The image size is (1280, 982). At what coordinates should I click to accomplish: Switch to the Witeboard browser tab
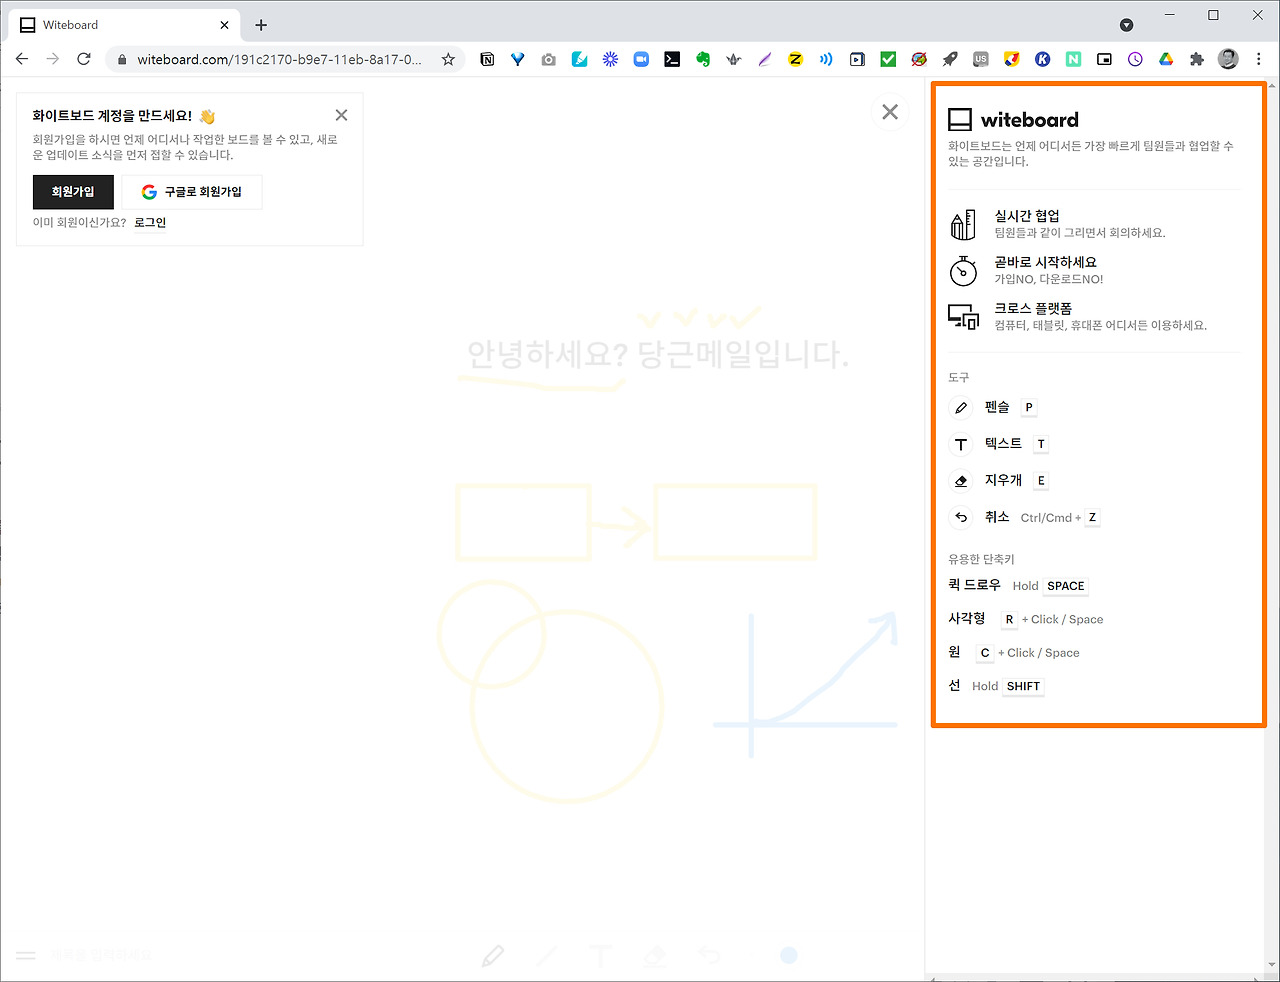click(x=110, y=24)
